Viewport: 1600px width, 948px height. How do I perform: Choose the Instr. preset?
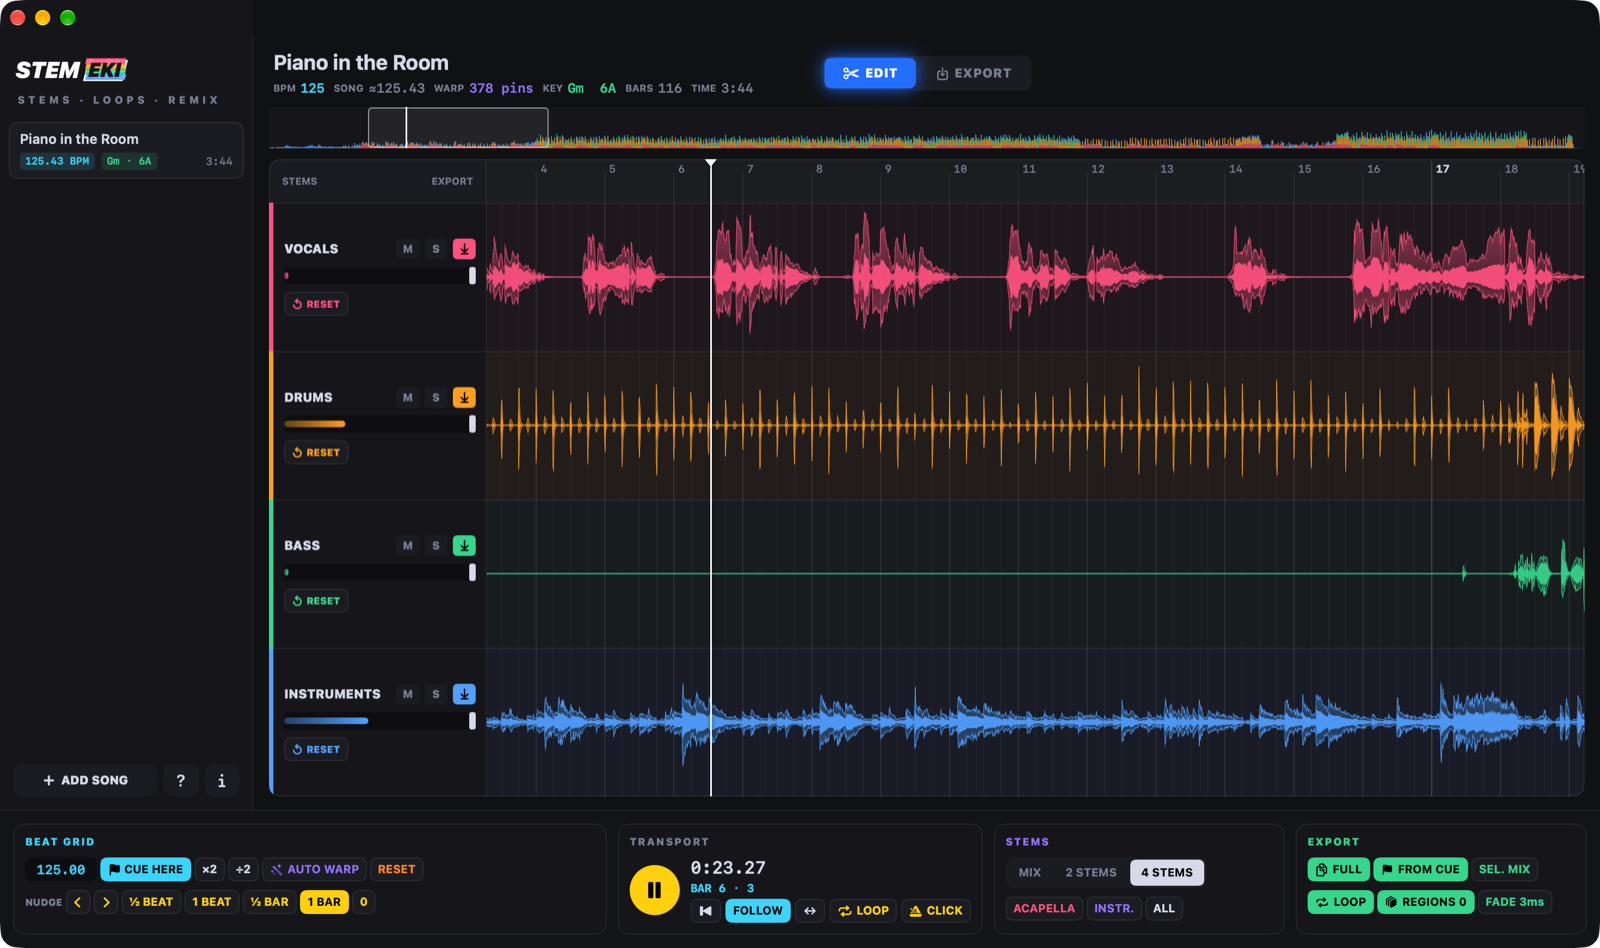[1114, 909]
